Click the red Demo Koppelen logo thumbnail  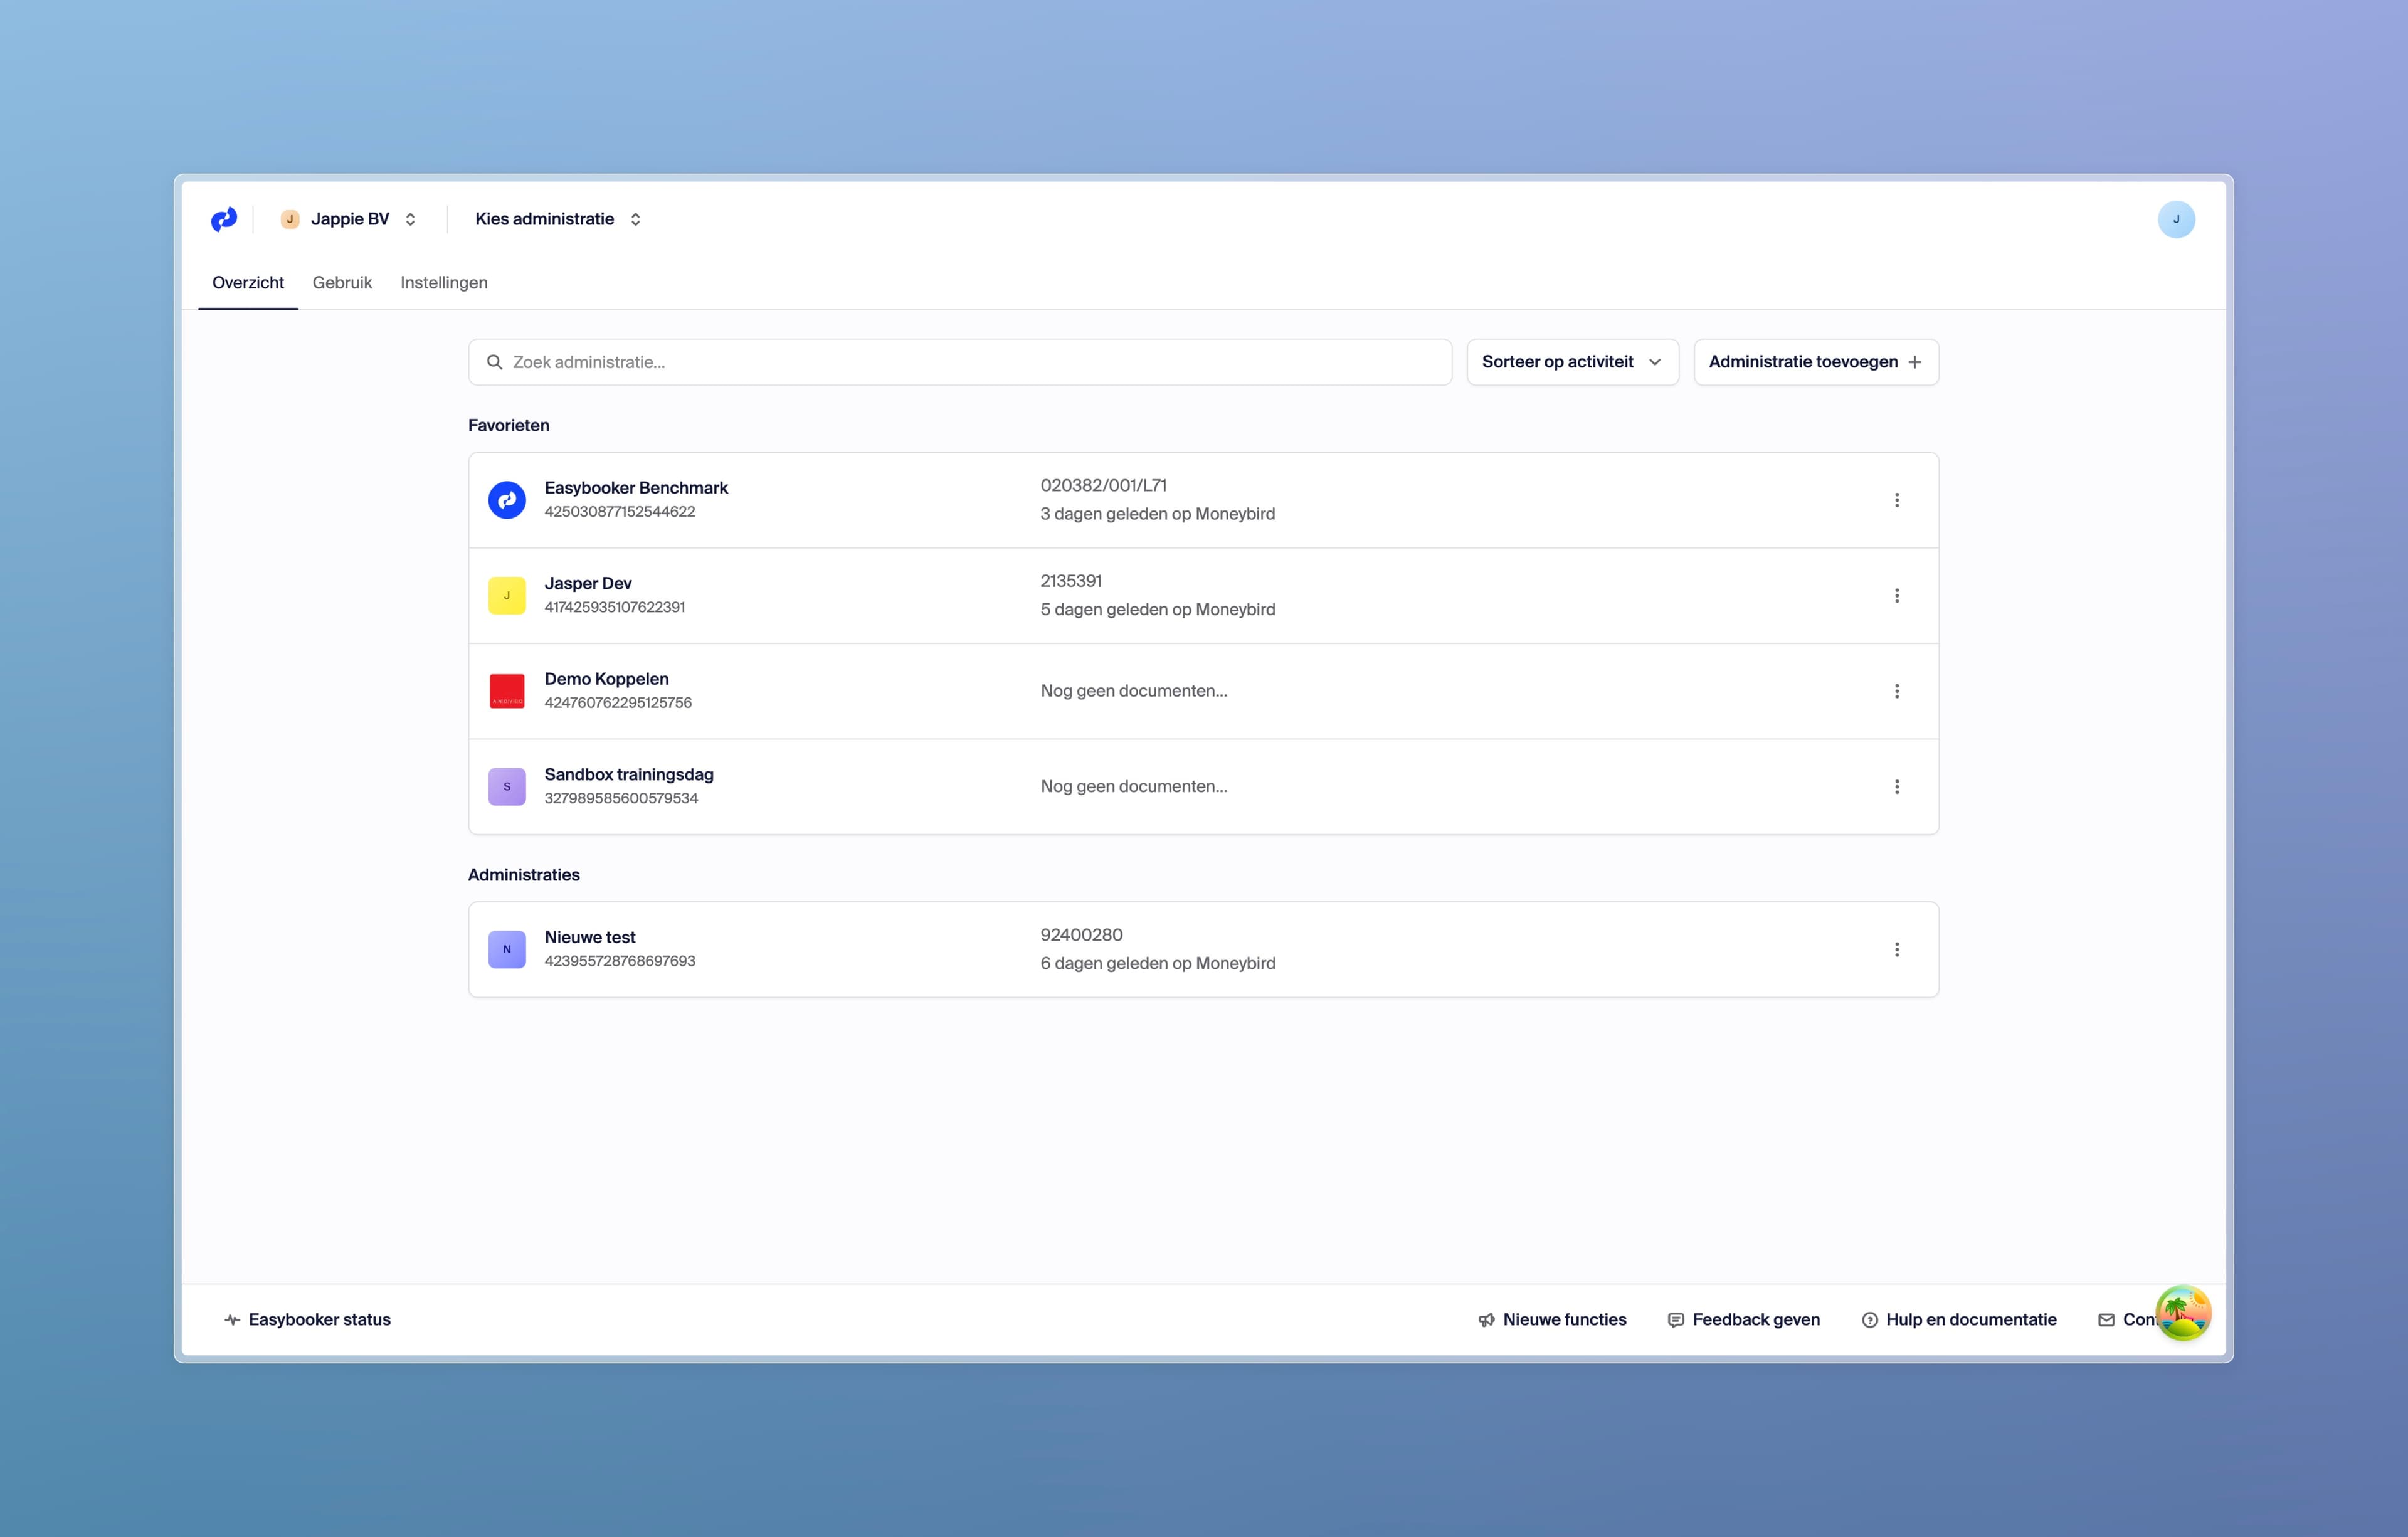point(507,691)
